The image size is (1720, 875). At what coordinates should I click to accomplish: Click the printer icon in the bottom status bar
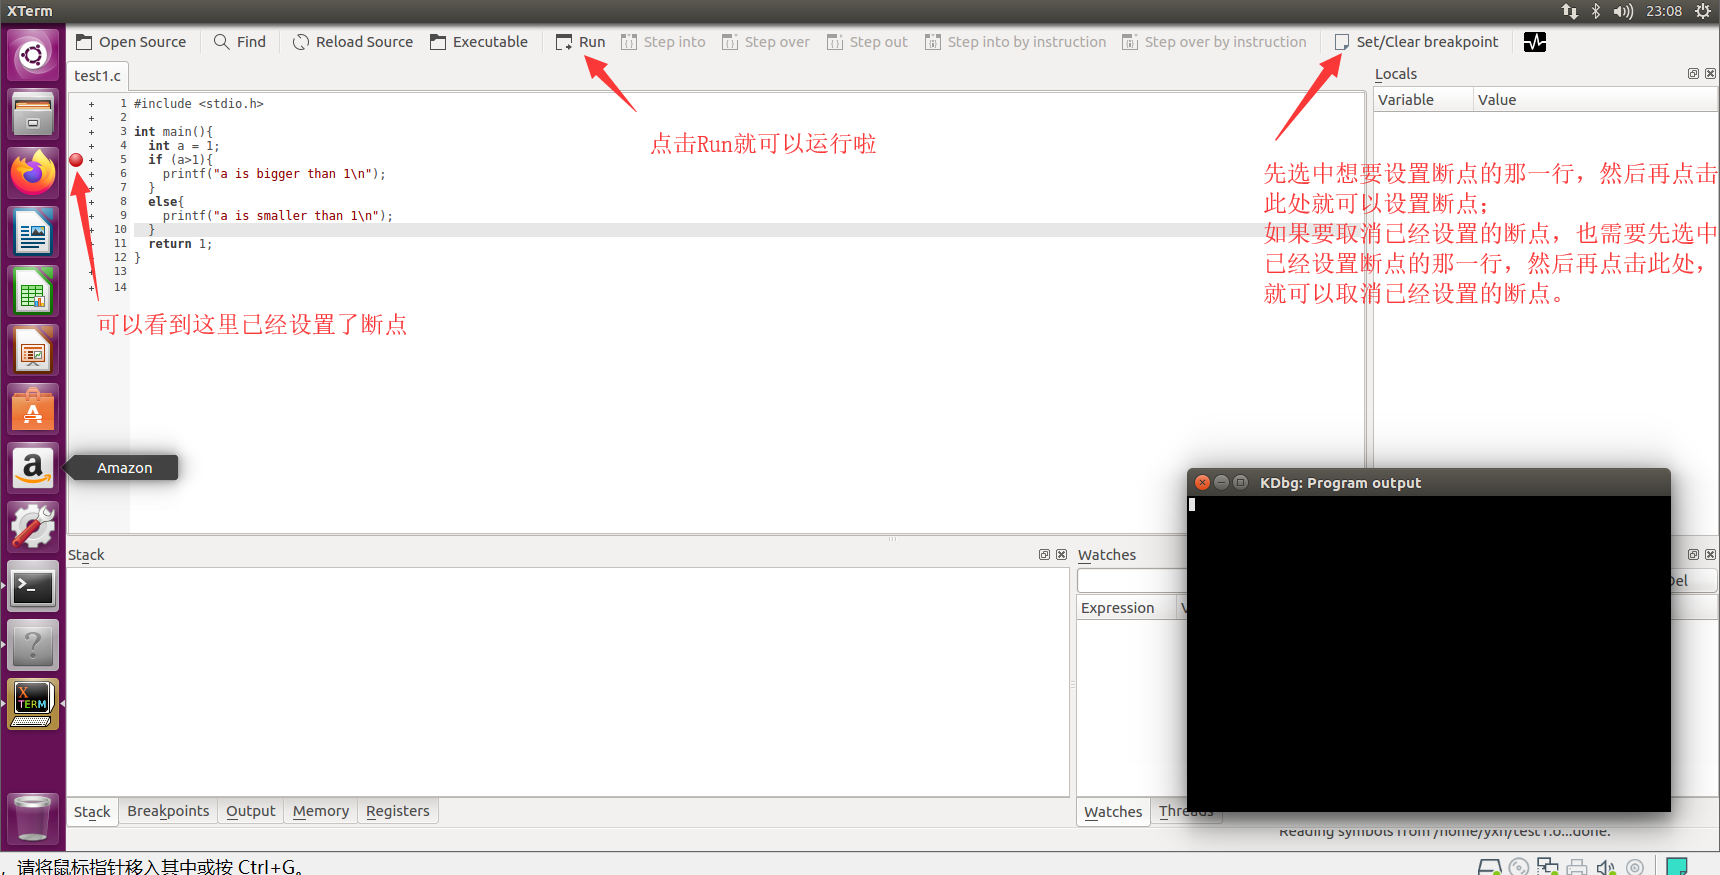pyautogui.click(x=1577, y=867)
